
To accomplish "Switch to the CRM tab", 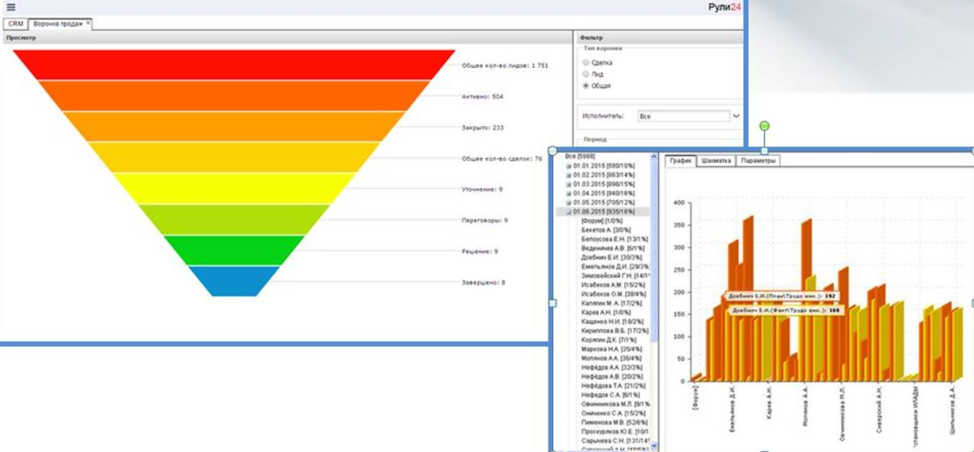I will tap(16, 24).
